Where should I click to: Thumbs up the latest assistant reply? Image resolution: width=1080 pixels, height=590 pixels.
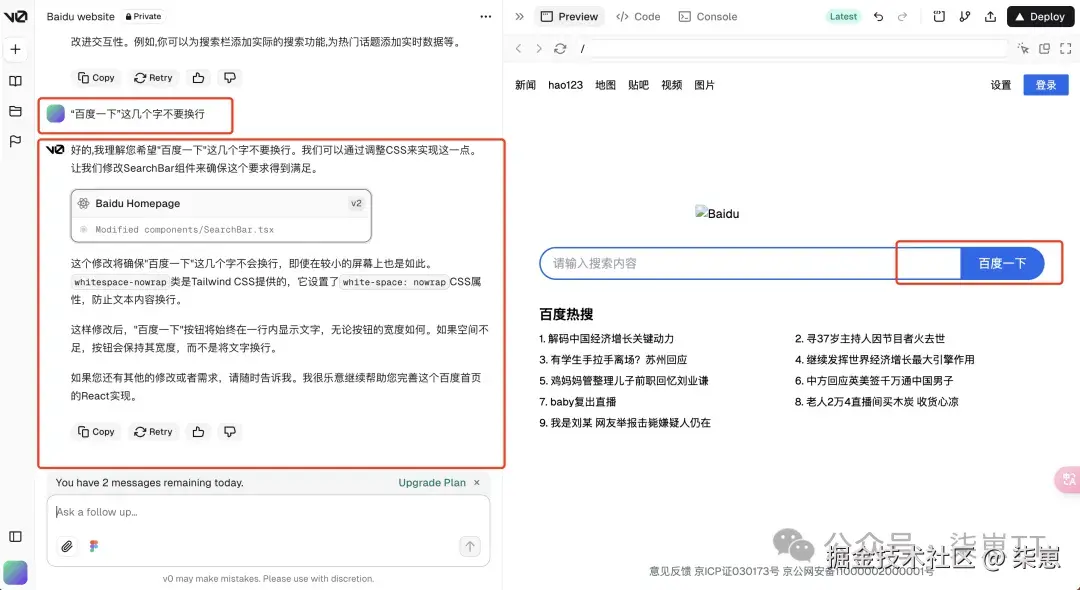click(198, 432)
